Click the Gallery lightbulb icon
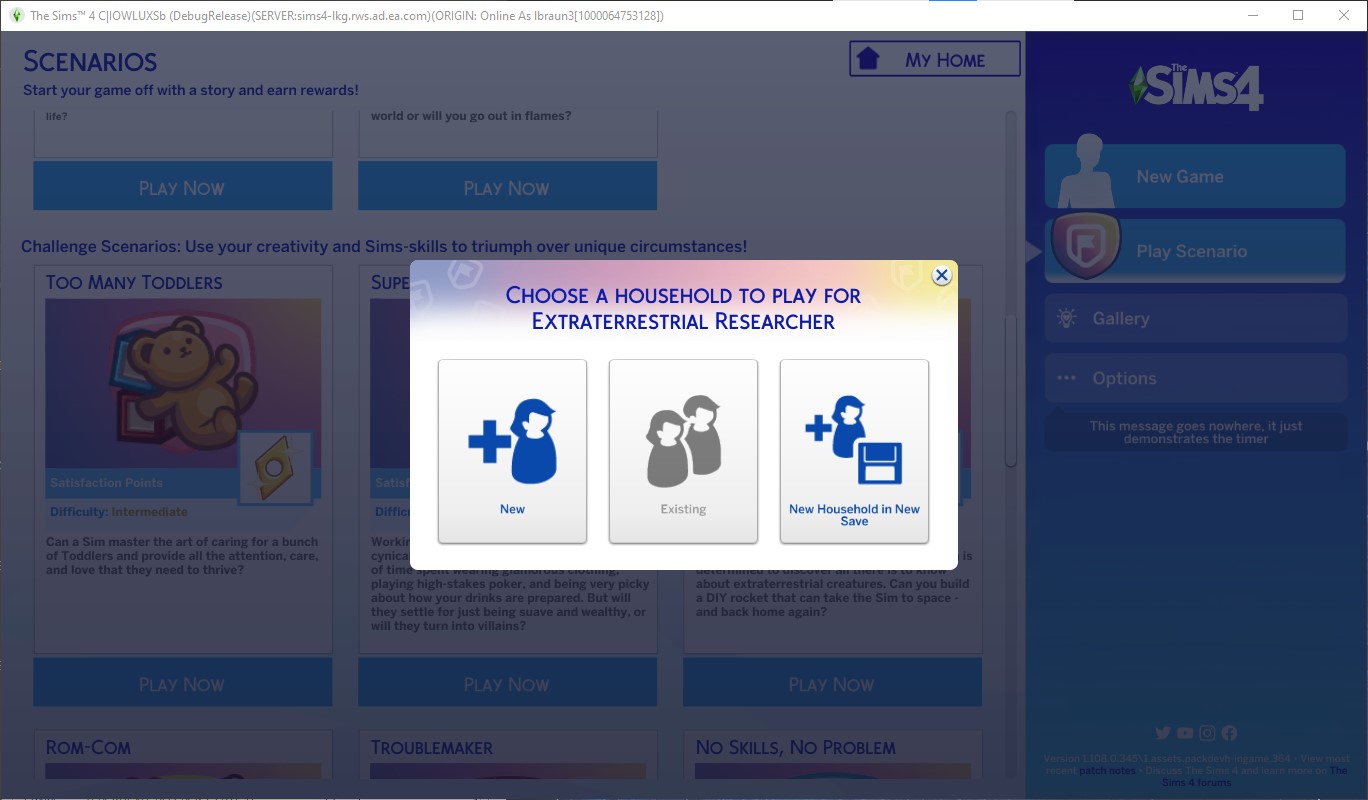The image size is (1368, 800). [1066, 318]
